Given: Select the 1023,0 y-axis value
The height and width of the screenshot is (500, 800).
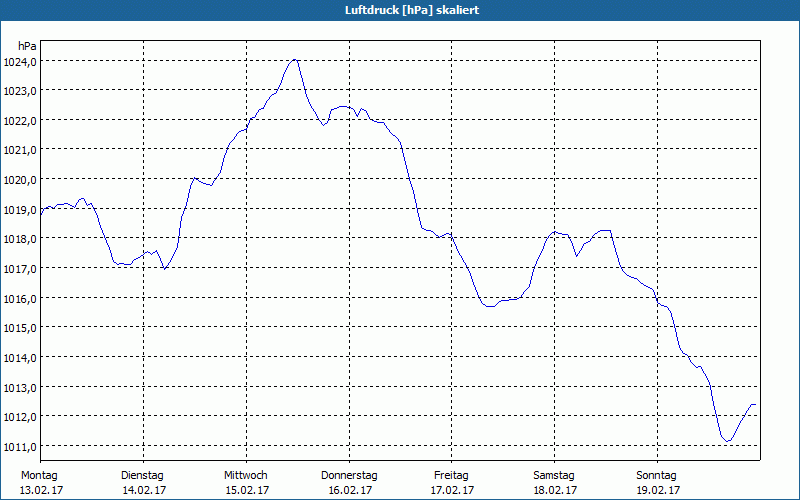Looking at the screenshot, I should click(20, 92).
